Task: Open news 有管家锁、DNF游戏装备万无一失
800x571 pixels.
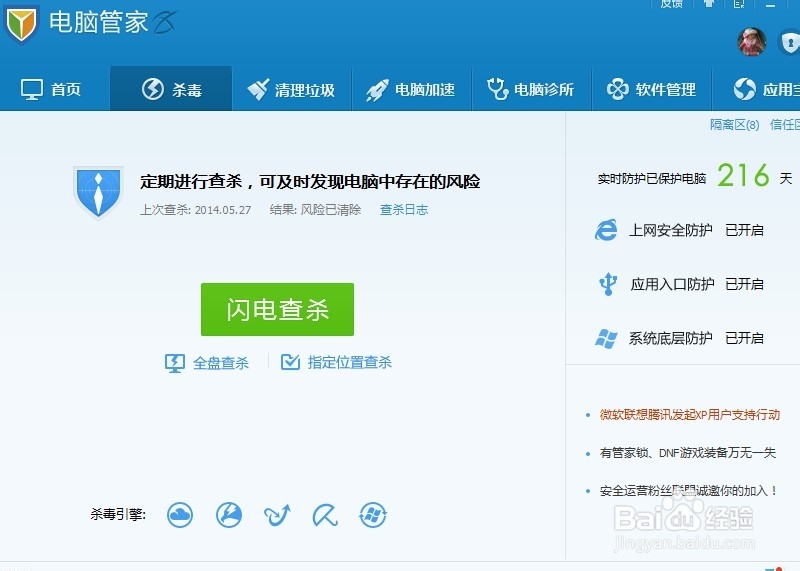Action: (x=688, y=453)
